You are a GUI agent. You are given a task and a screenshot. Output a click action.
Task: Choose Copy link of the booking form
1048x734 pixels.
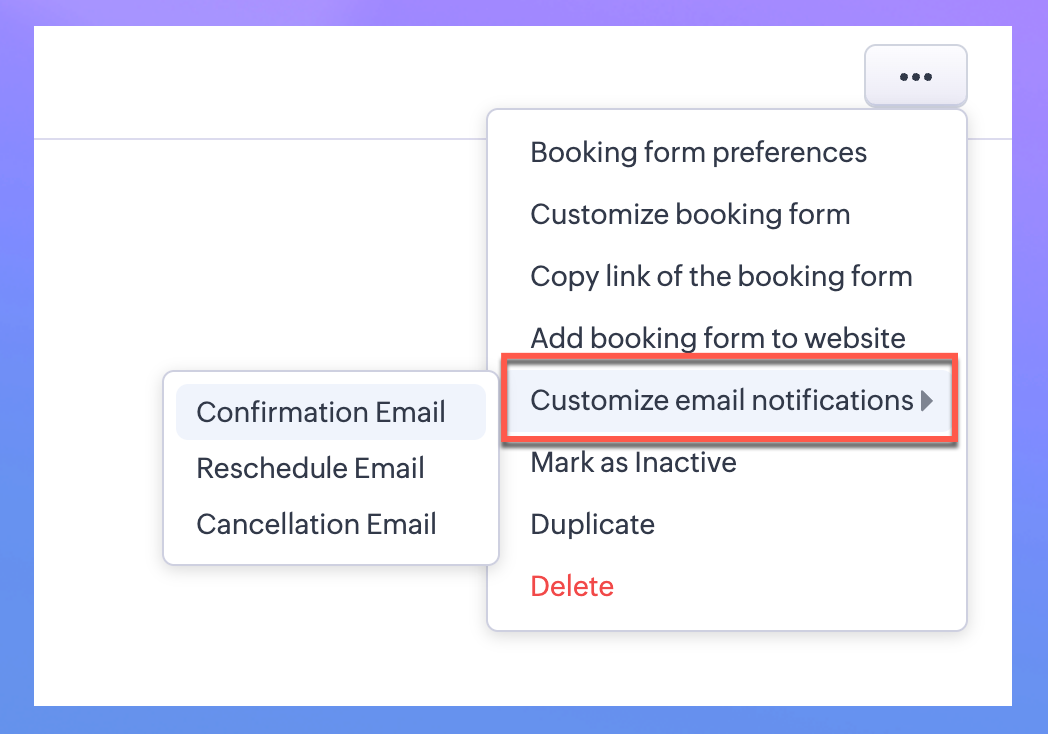coord(721,277)
